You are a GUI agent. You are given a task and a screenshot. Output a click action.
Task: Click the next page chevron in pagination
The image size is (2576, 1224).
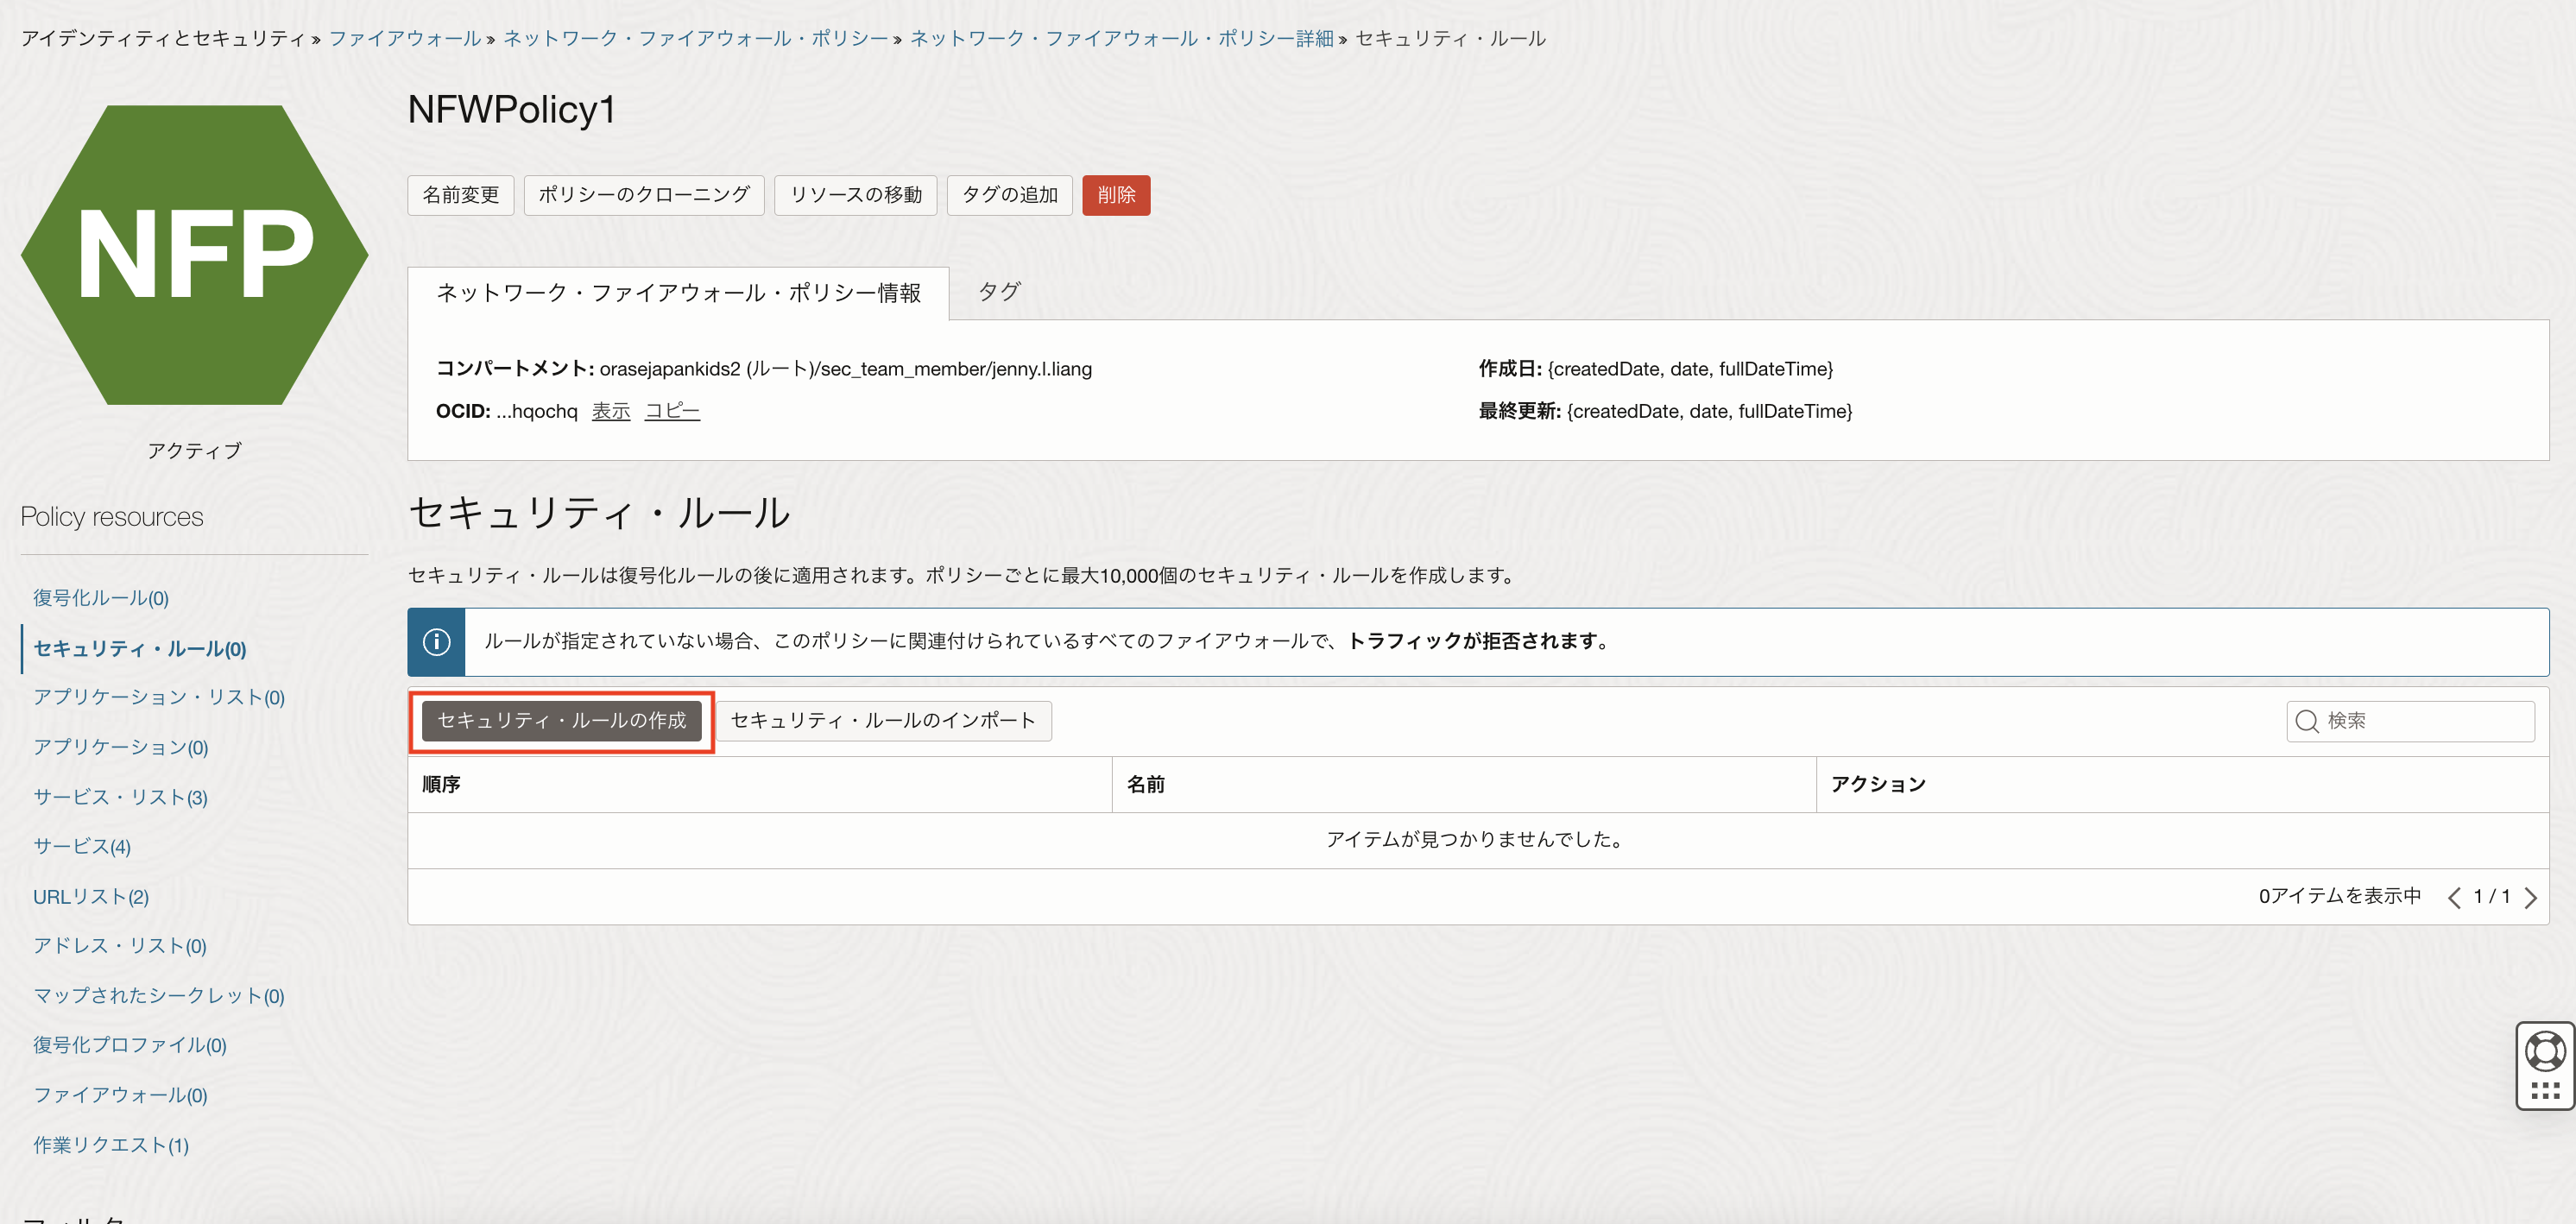click(x=2531, y=896)
